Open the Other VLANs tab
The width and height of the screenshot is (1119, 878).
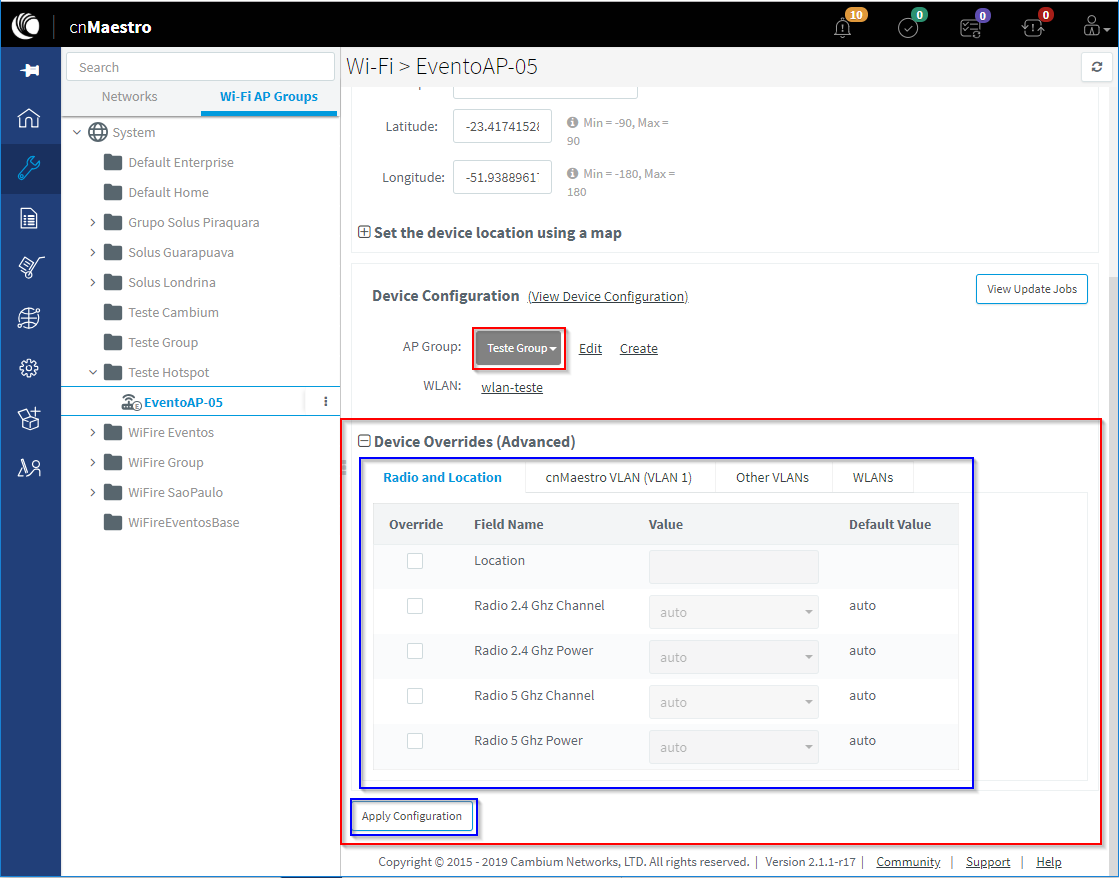pos(773,478)
